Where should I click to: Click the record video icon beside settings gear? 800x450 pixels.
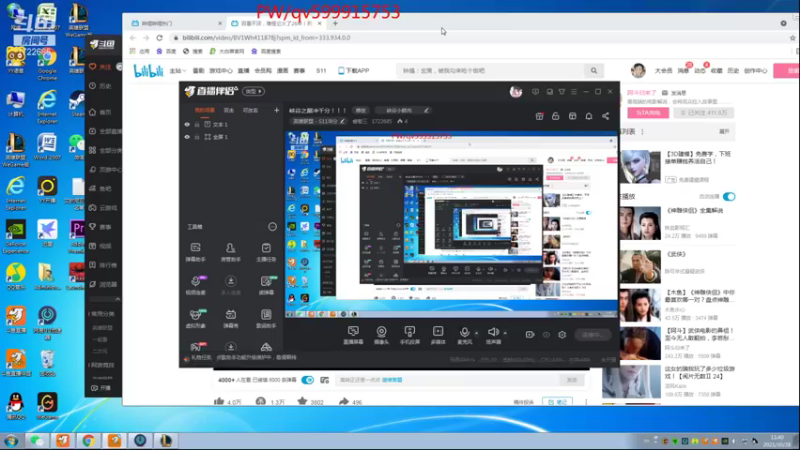(x=530, y=335)
